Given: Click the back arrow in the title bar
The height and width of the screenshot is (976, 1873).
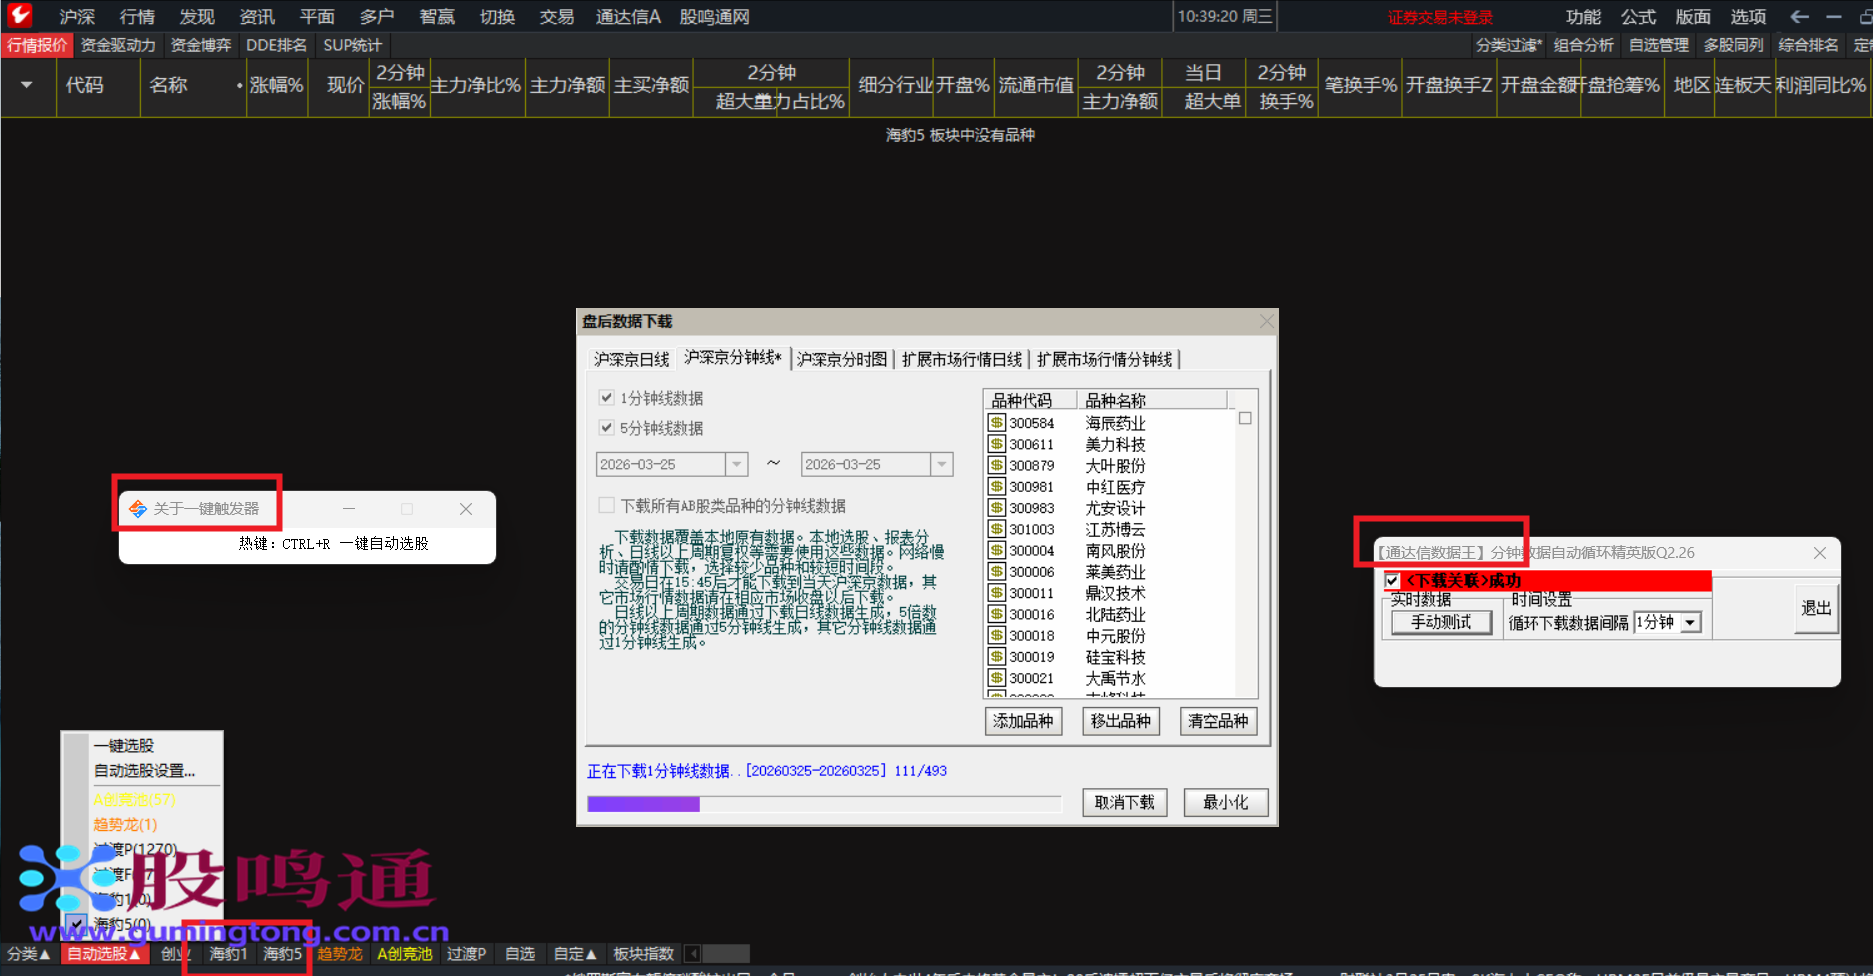Looking at the screenshot, I should coord(1799,17).
